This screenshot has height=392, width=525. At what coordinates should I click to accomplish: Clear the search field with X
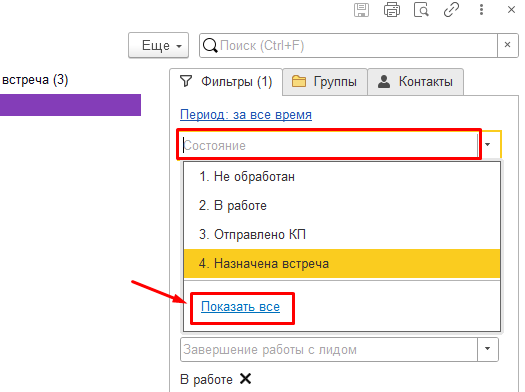coord(508,45)
